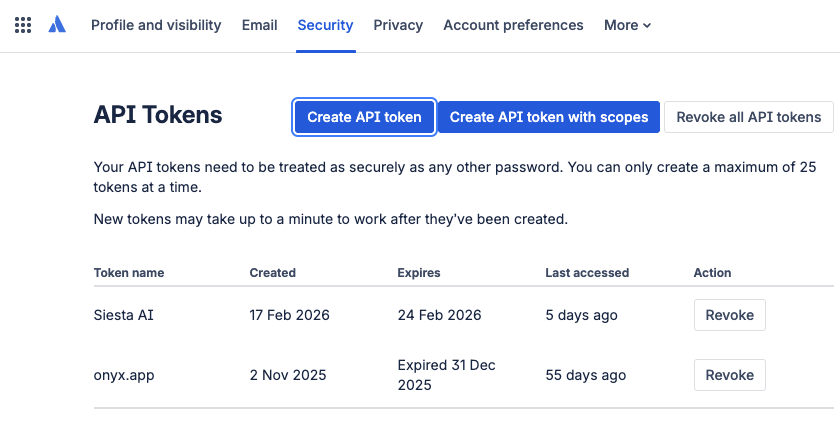Open the Profile and visibility tab
The image size is (840, 423).
[x=156, y=25]
